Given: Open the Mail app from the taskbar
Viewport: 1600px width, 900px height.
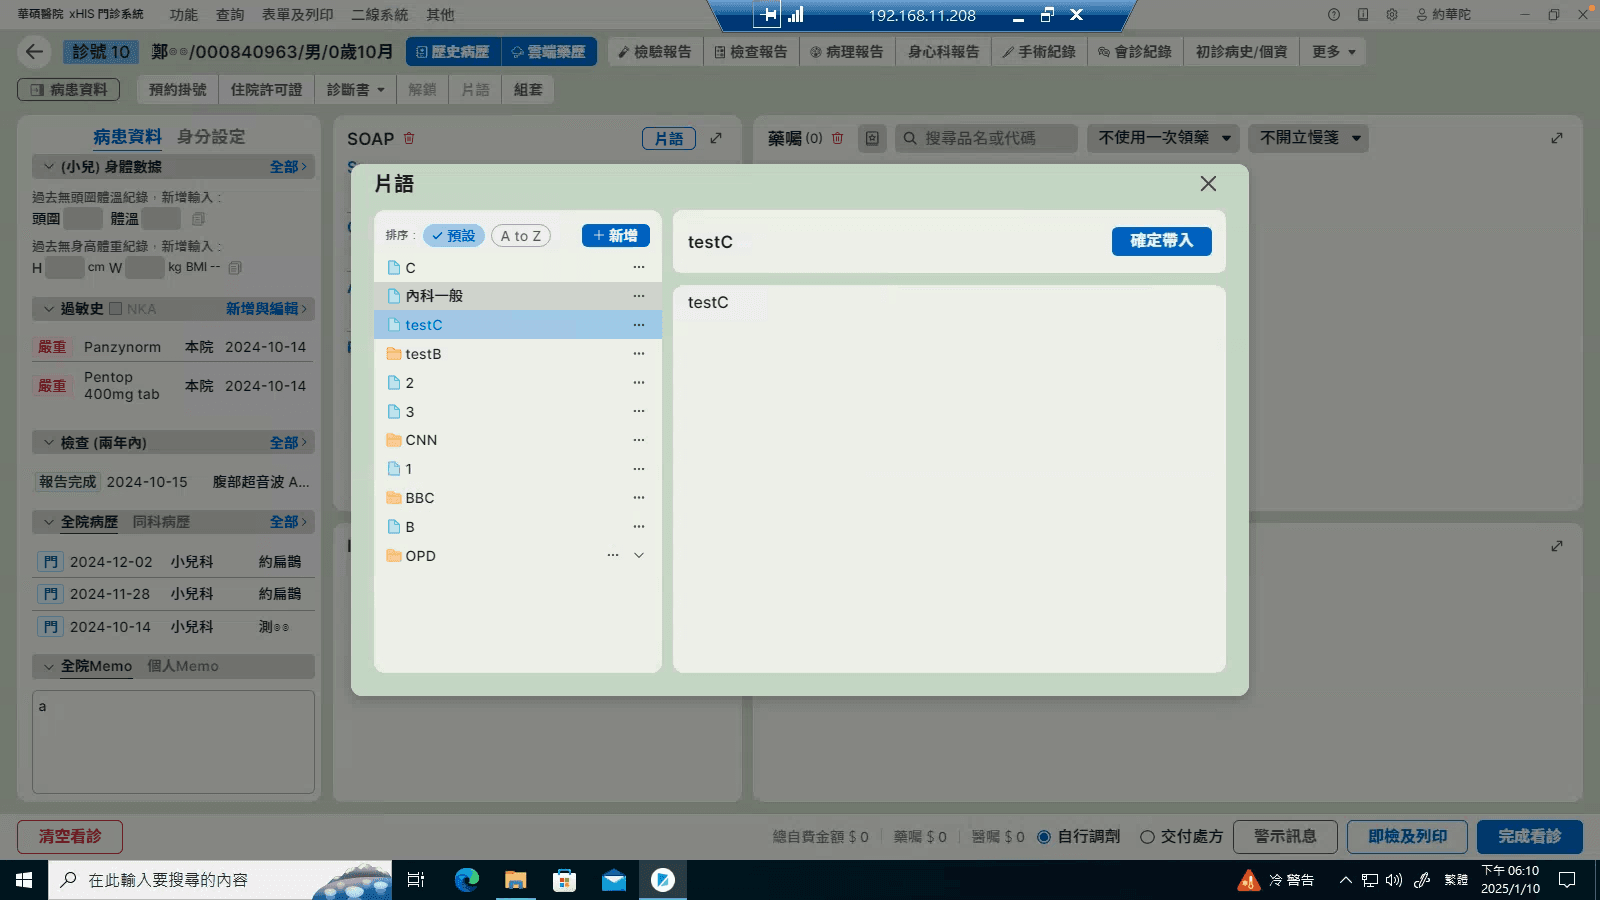Looking at the screenshot, I should click(x=613, y=880).
